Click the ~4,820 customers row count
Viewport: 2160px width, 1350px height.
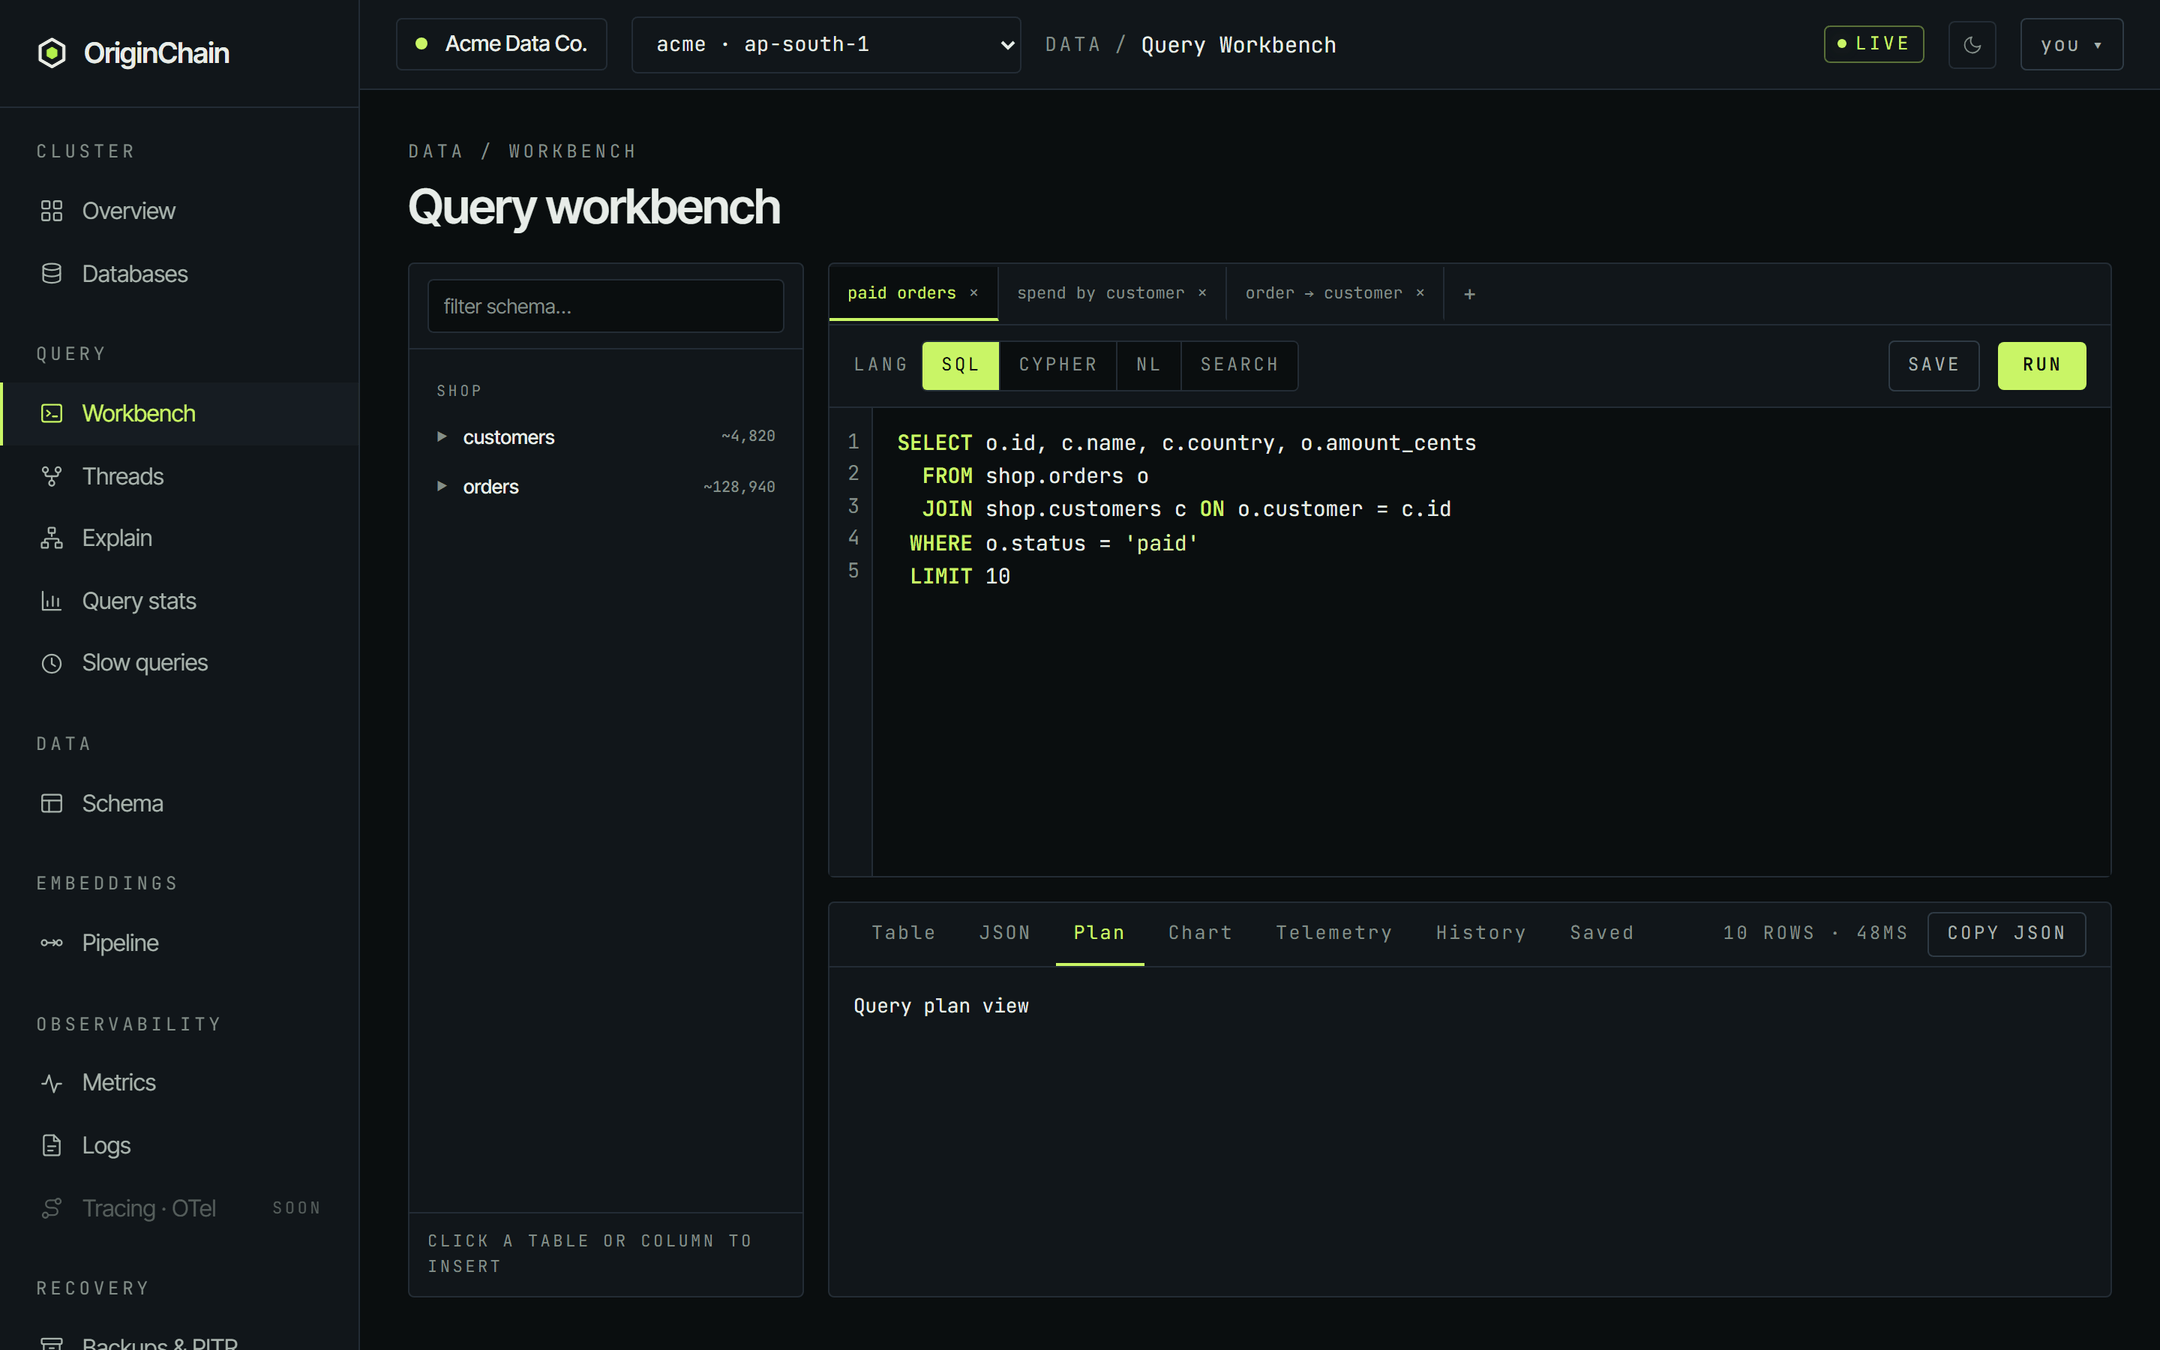[x=748, y=436]
